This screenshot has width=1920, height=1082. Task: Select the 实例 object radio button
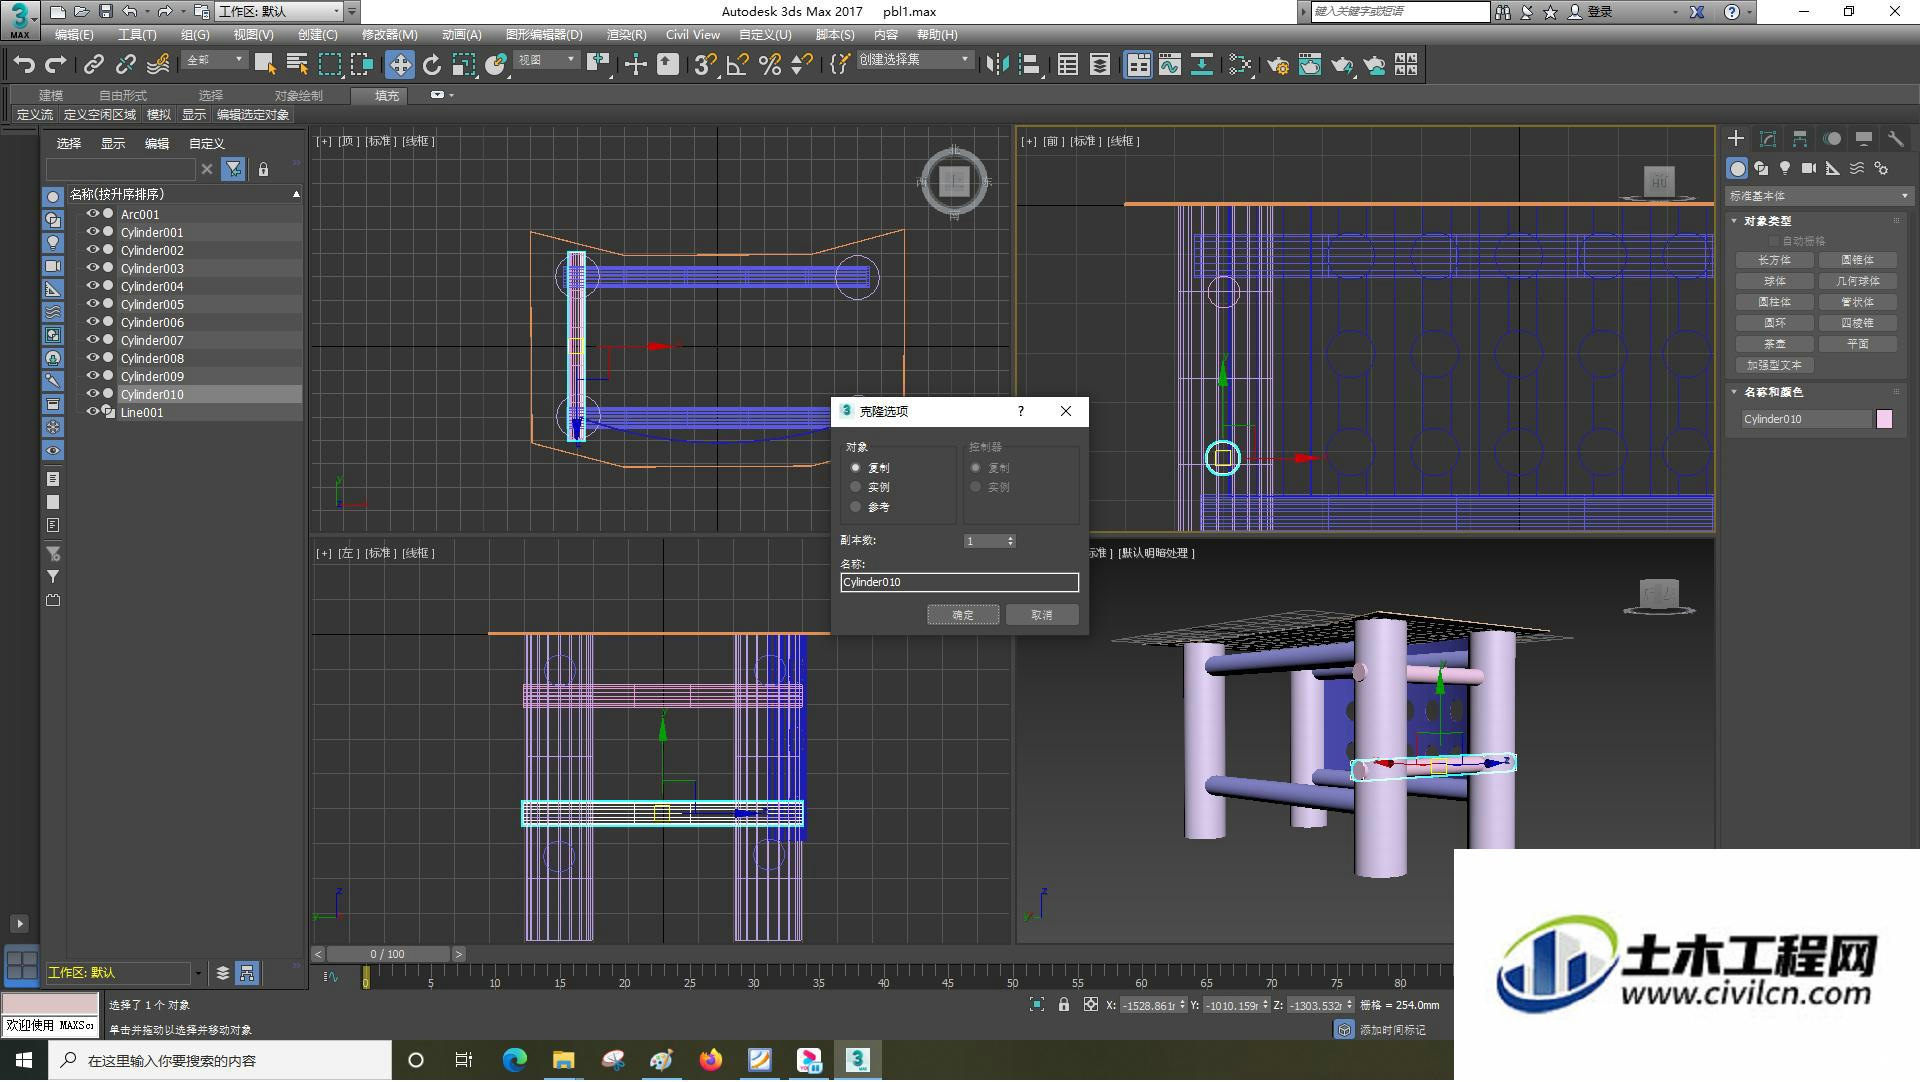[856, 487]
